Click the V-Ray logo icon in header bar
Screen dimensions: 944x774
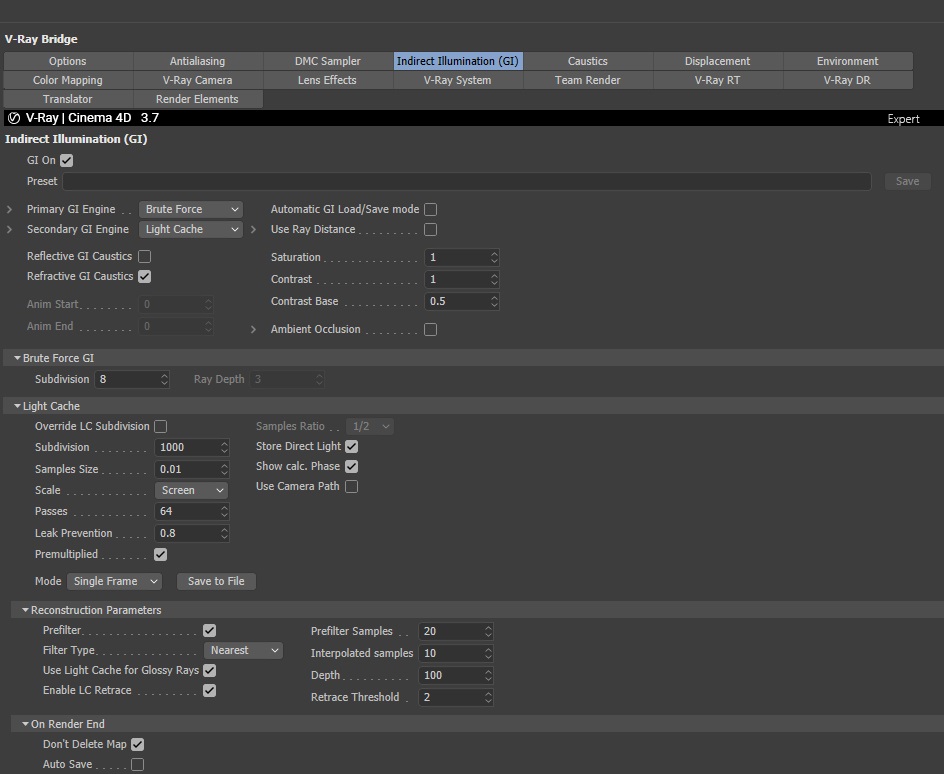click(14, 118)
